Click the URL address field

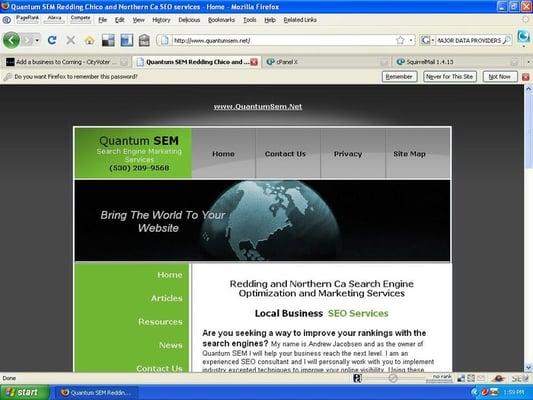[x=282, y=40]
